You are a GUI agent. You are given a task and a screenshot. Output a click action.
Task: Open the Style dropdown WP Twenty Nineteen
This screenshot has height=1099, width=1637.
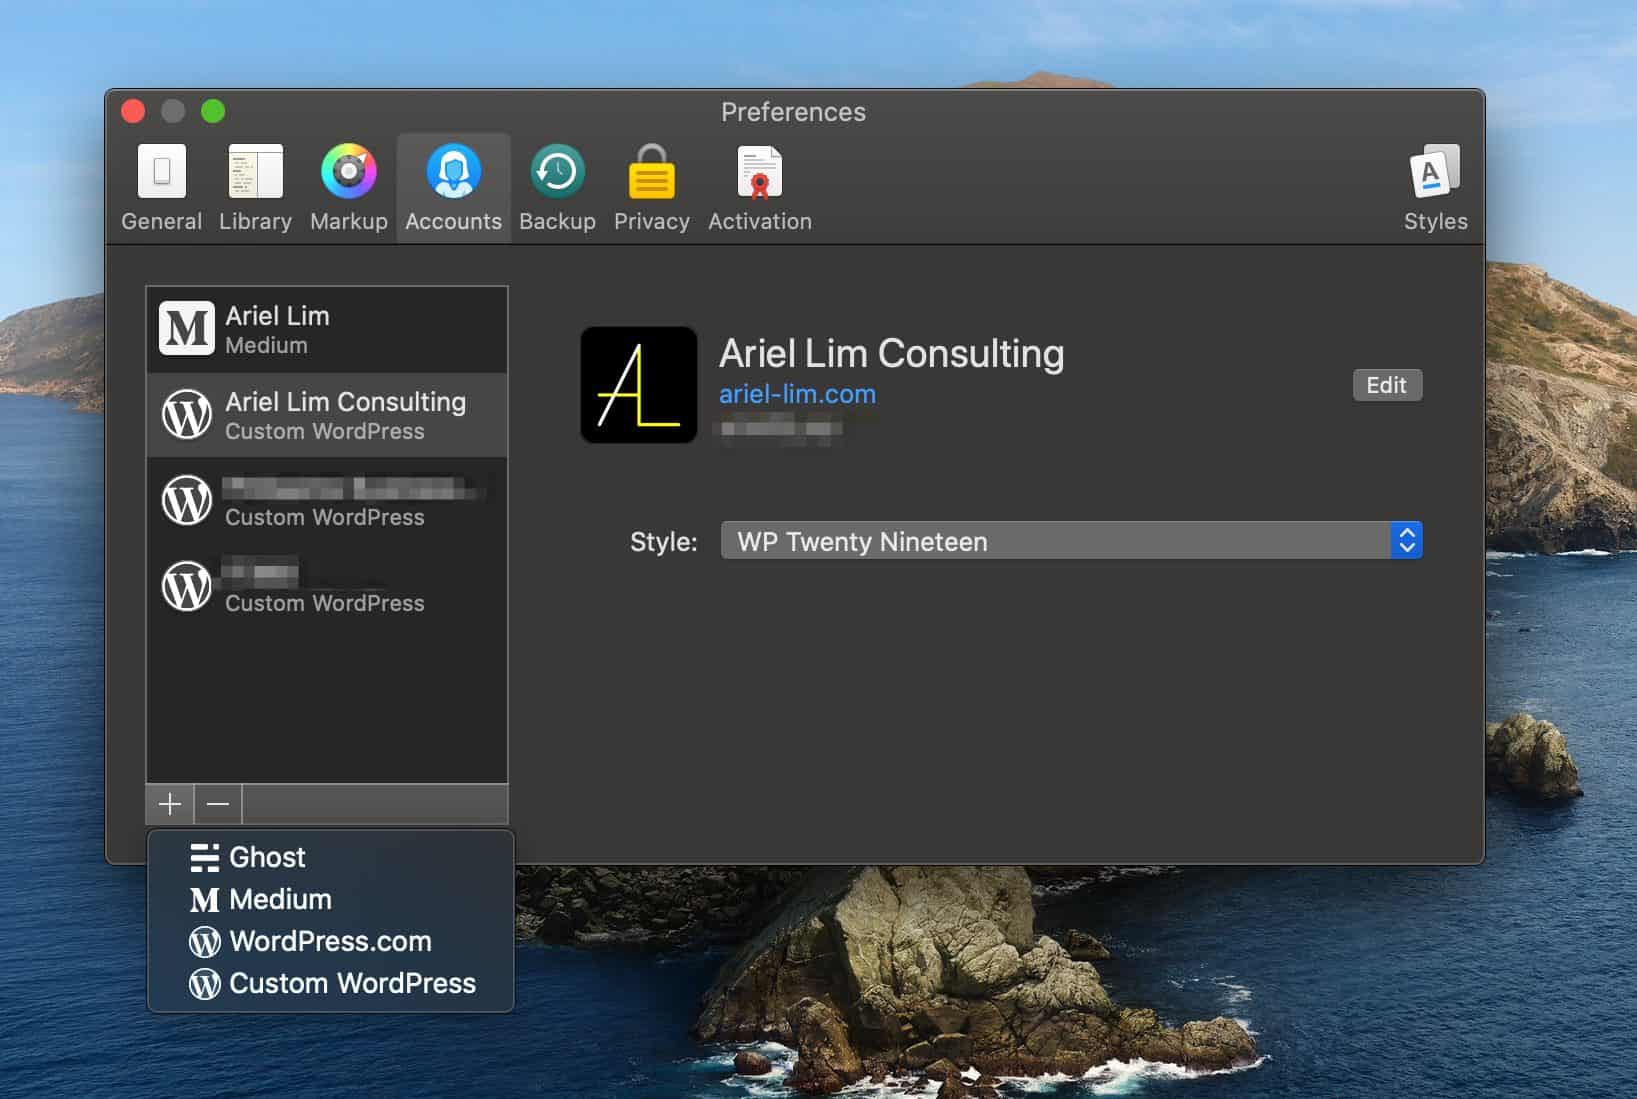pos(1071,541)
